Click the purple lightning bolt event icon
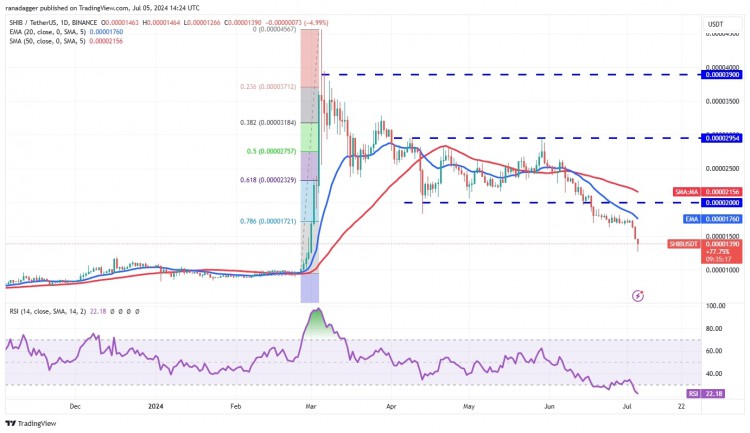Screen dimensions: 750x433 coord(638,296)
